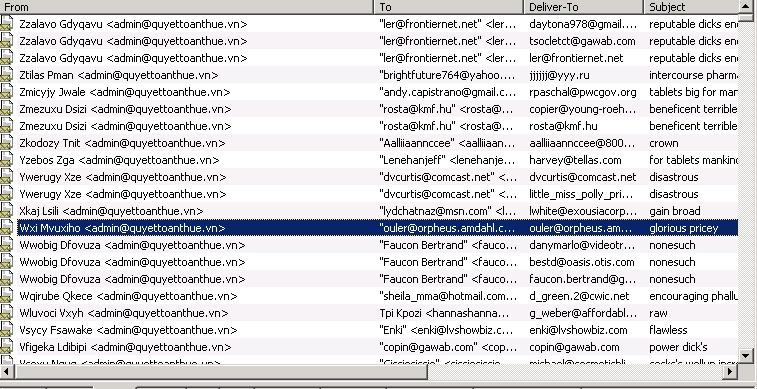
Task: Click envelope icon of selected Wxi Mvuxiho row
Action: coord(6,228)
